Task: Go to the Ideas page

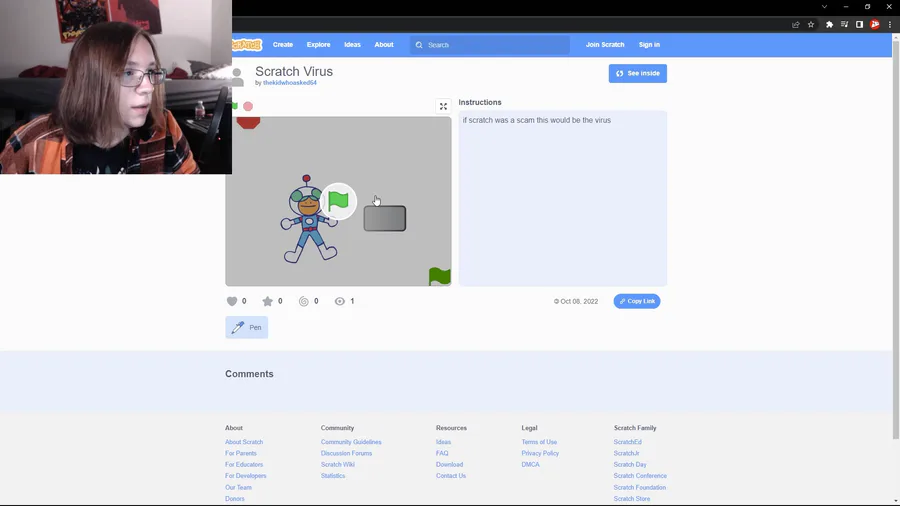Action: coord(352,45)
